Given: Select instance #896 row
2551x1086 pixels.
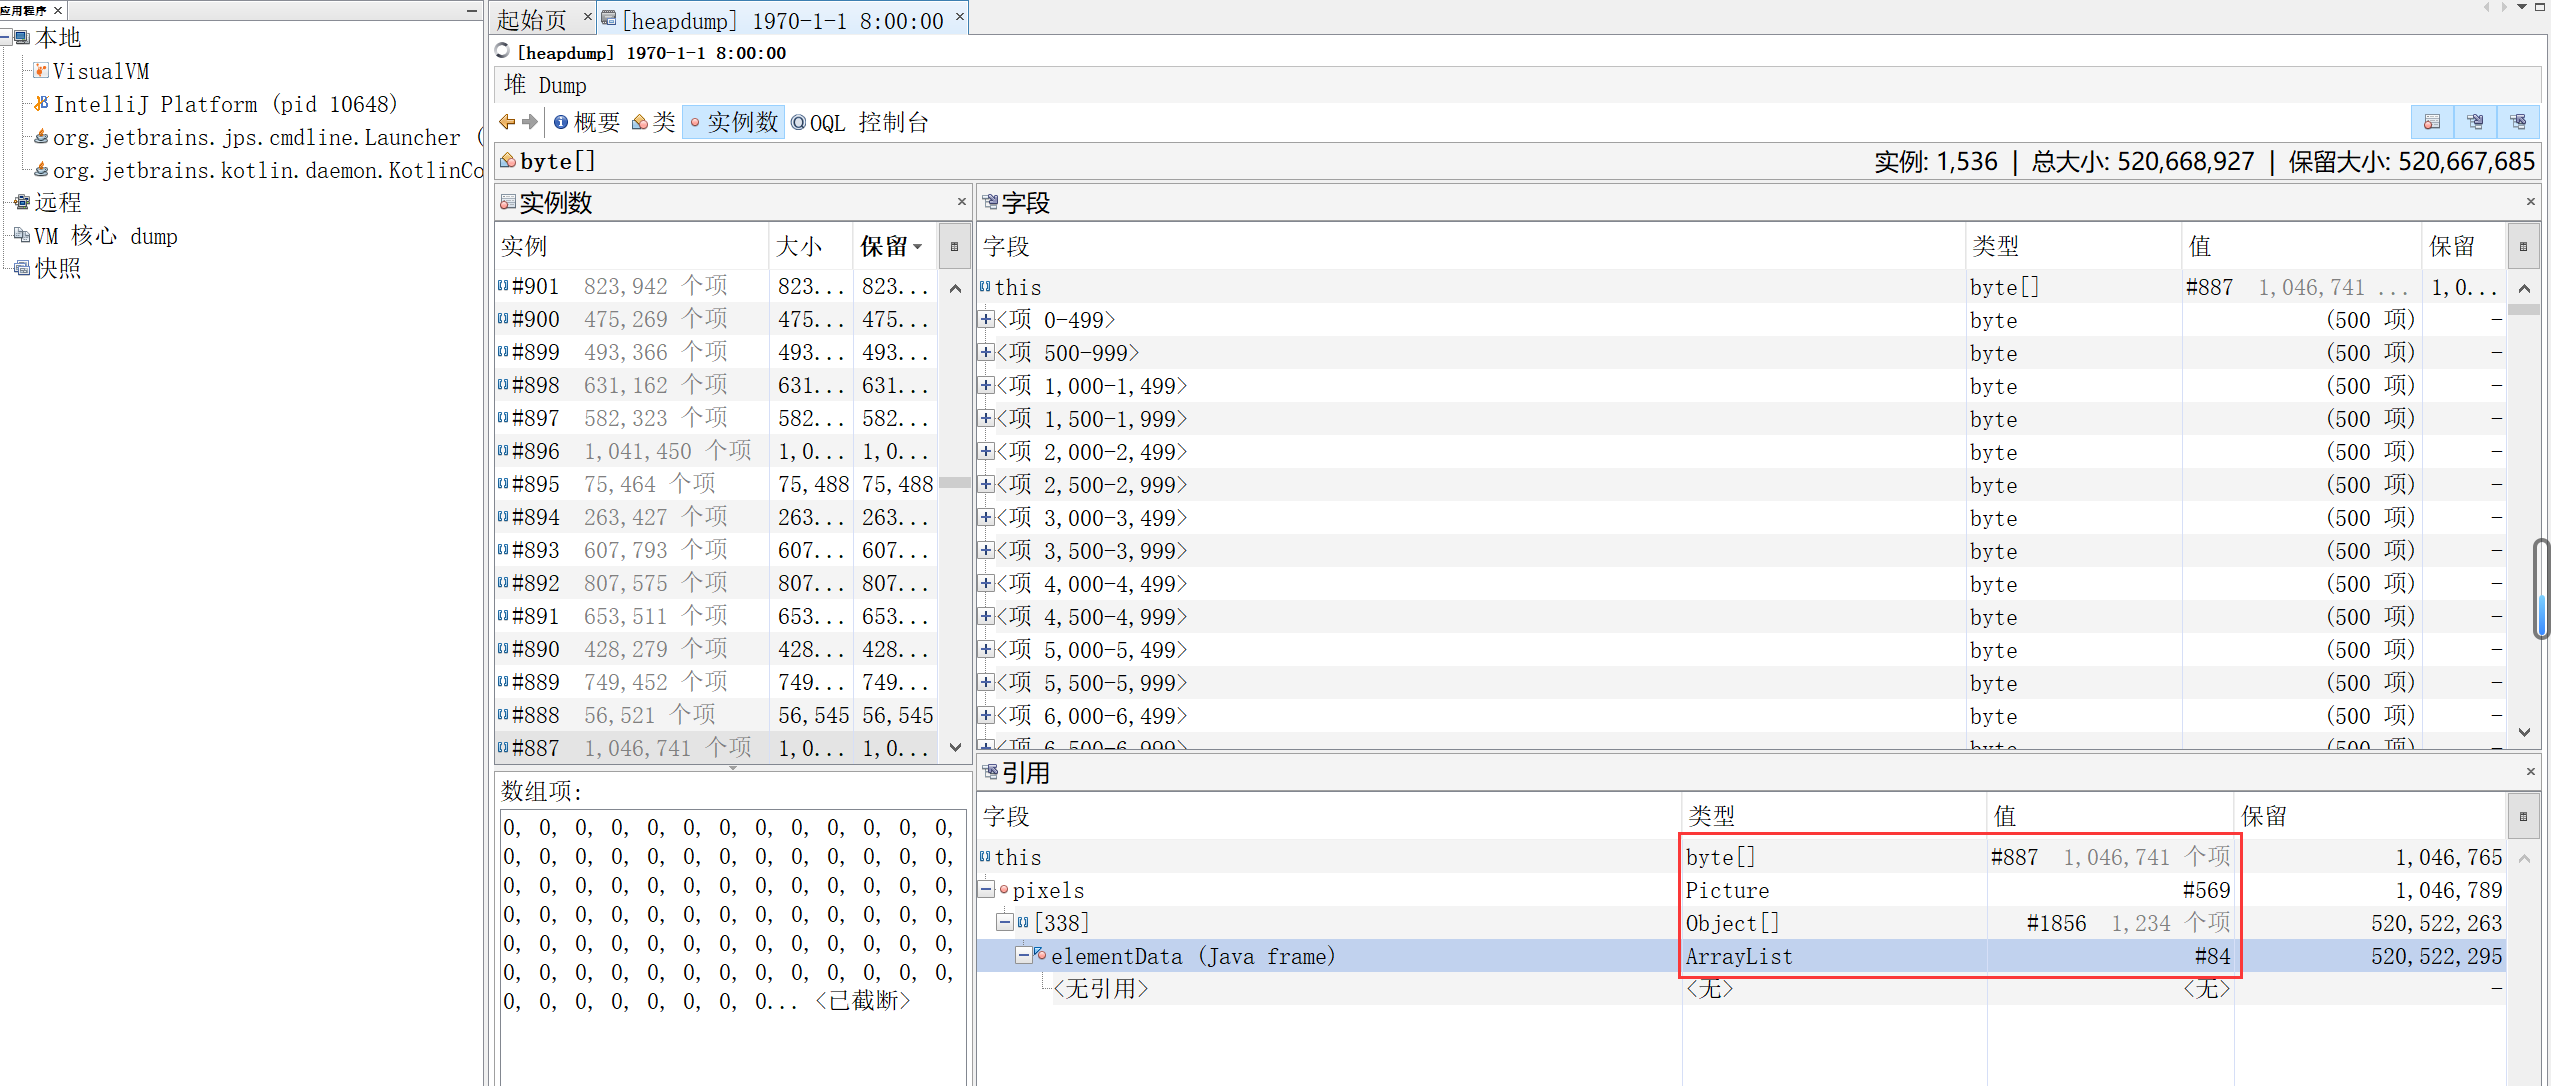Looking at the screenshot, I should point(716,451).
